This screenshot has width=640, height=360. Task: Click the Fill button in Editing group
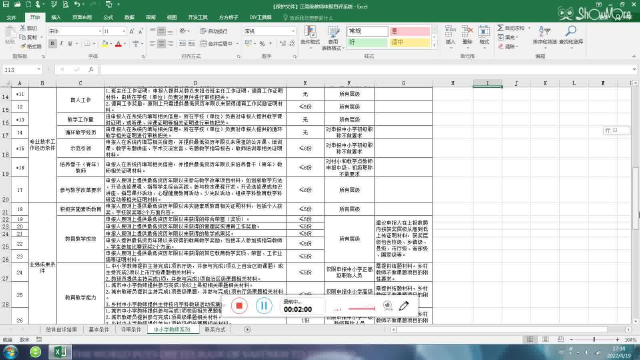(507, 37)
